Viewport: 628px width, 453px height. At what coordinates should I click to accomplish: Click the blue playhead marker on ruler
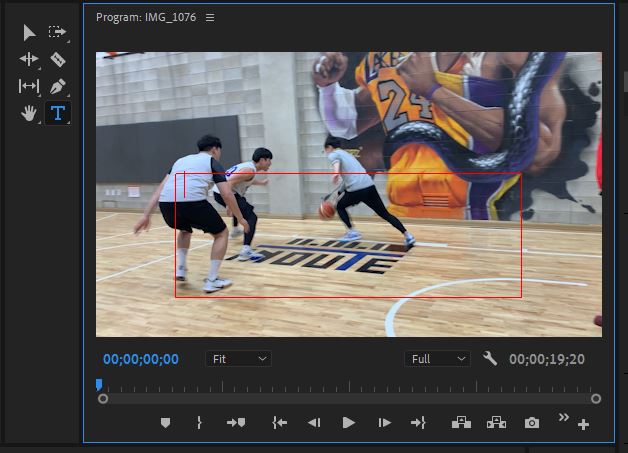pos(99,385)
